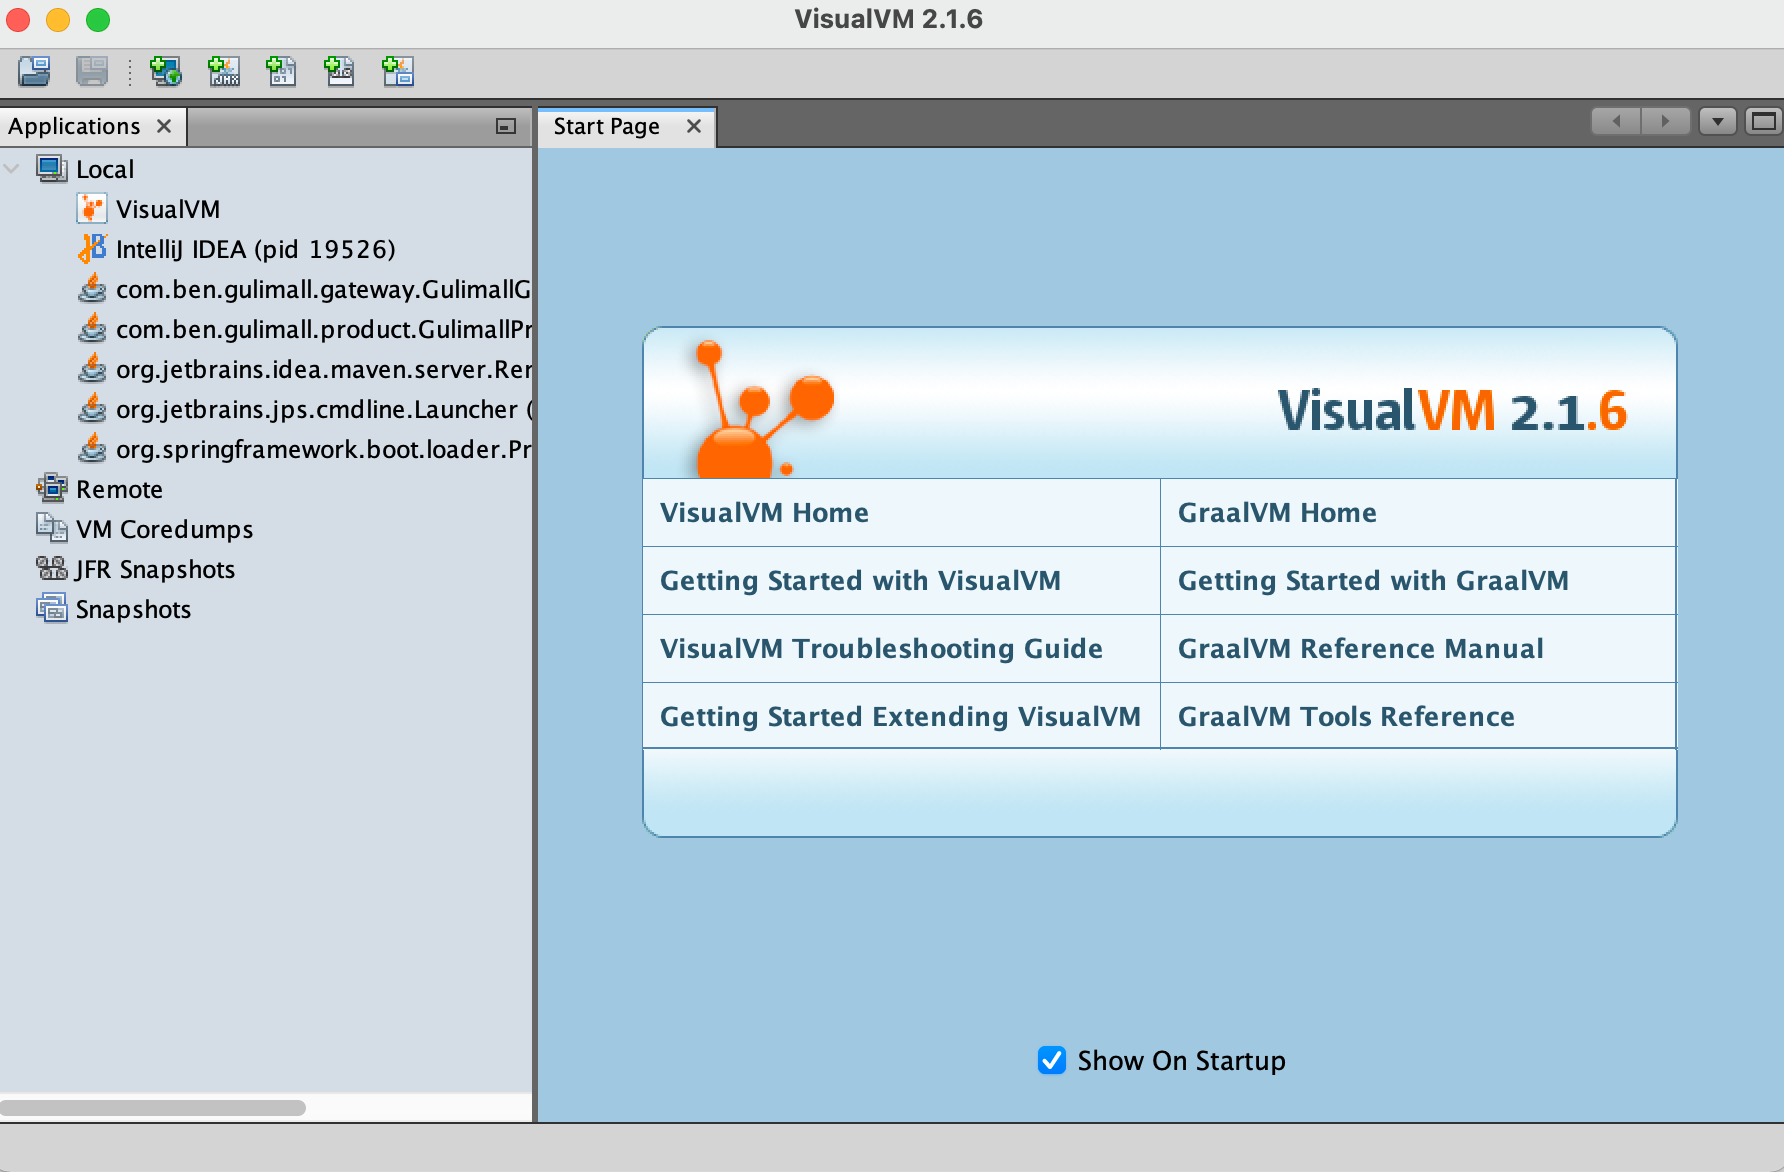
Task: Open VisualVM Troubleshooting Guide link
Action: click(x=881, y=649)
